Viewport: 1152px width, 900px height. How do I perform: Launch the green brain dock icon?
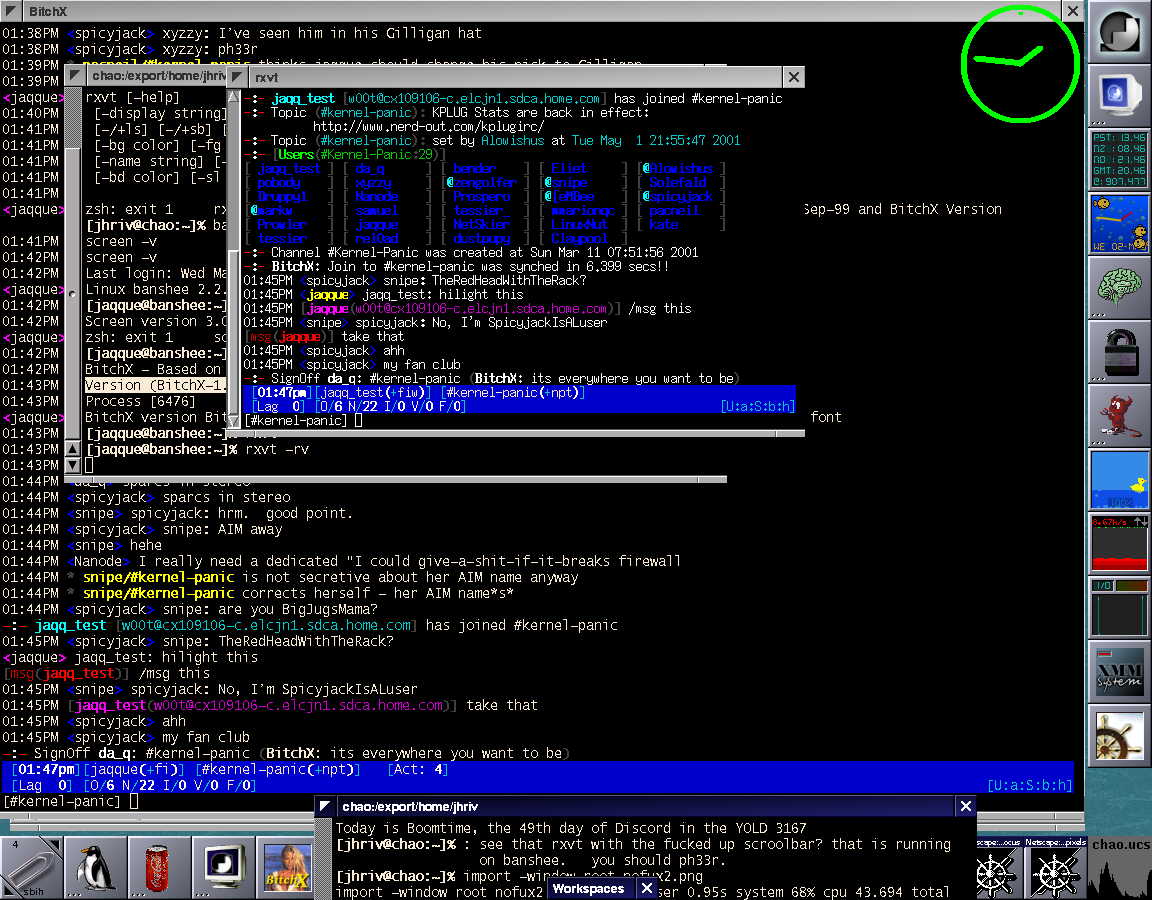point(1119,287)
